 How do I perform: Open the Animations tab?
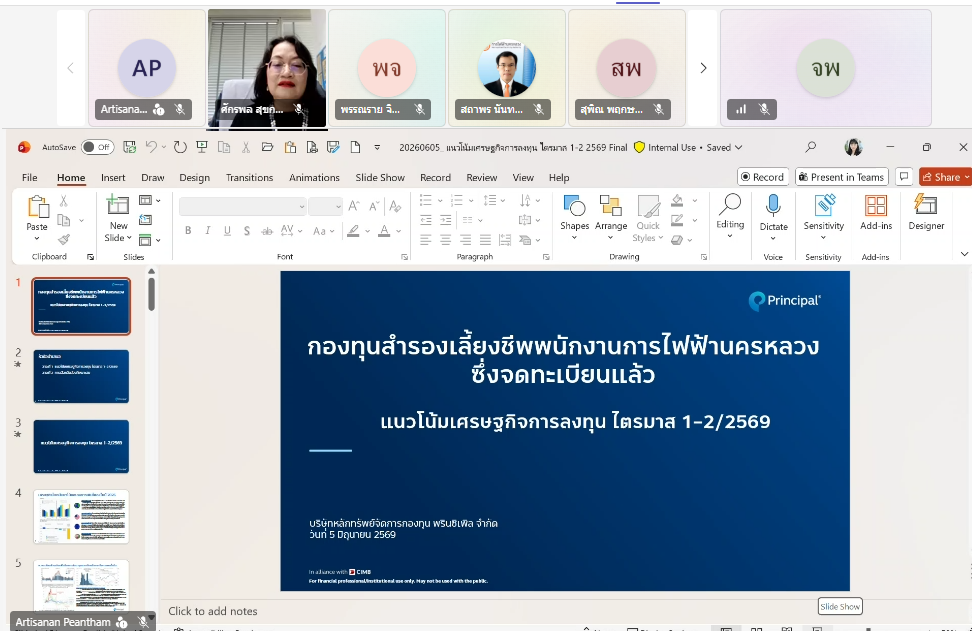coord(314,177)
